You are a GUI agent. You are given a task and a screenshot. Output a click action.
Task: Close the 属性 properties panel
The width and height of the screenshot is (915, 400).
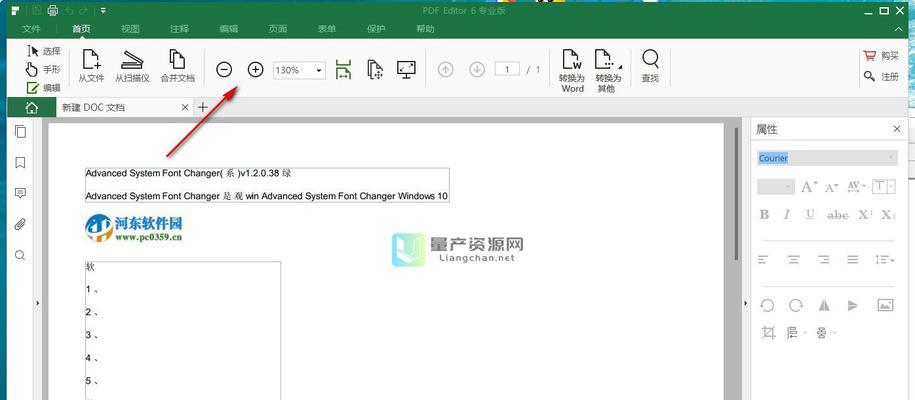(x=897, y=129)
